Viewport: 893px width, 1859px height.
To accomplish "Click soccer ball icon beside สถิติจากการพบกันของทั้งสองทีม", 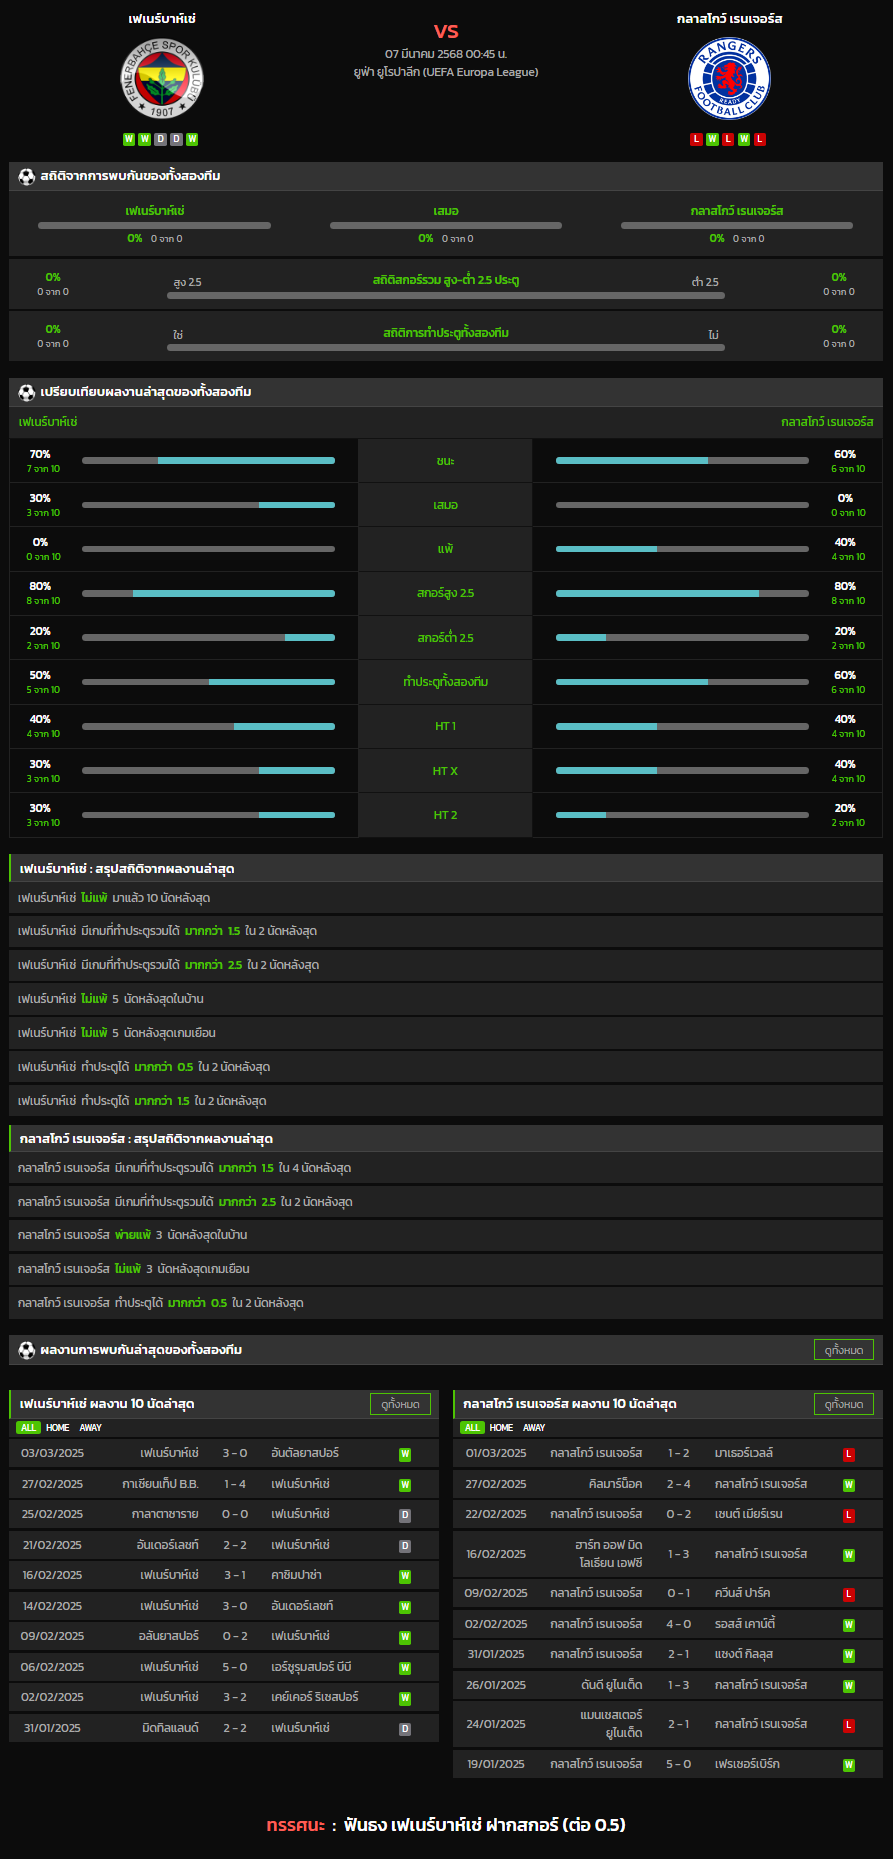I will [x=27, y=176].
